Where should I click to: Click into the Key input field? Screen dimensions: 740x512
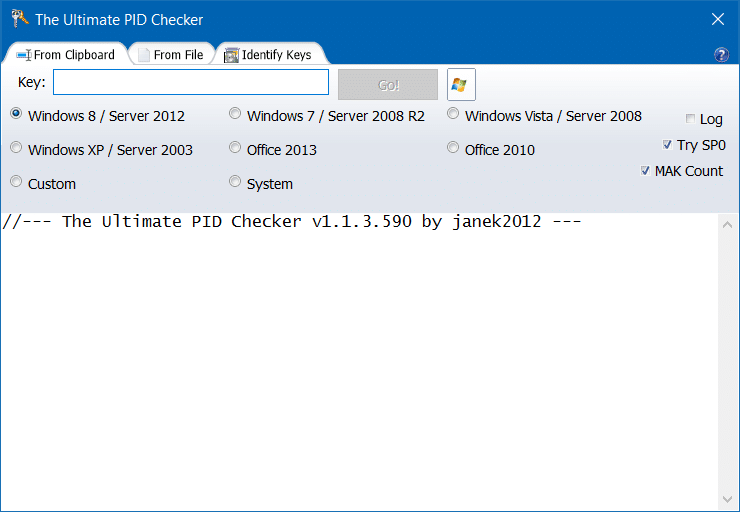coord(191,82)
